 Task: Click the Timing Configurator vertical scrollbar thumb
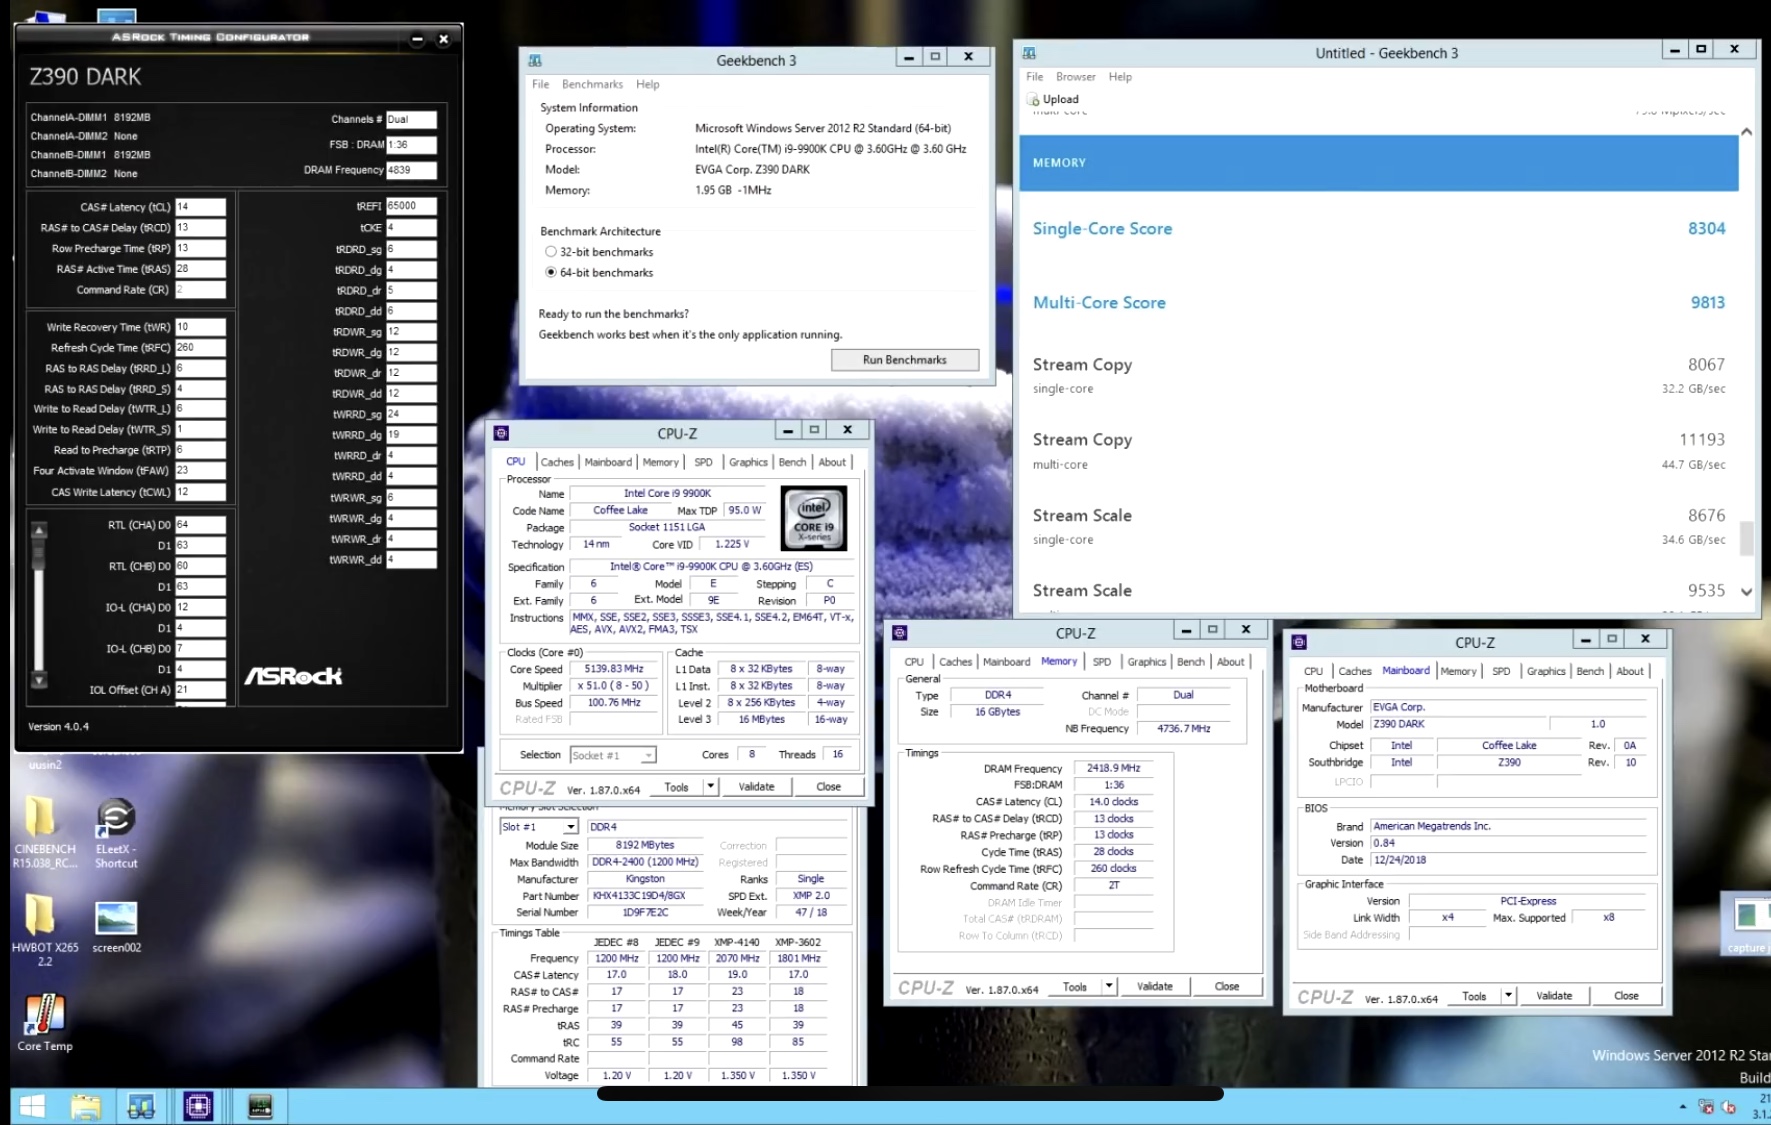[x=39, y=554]
